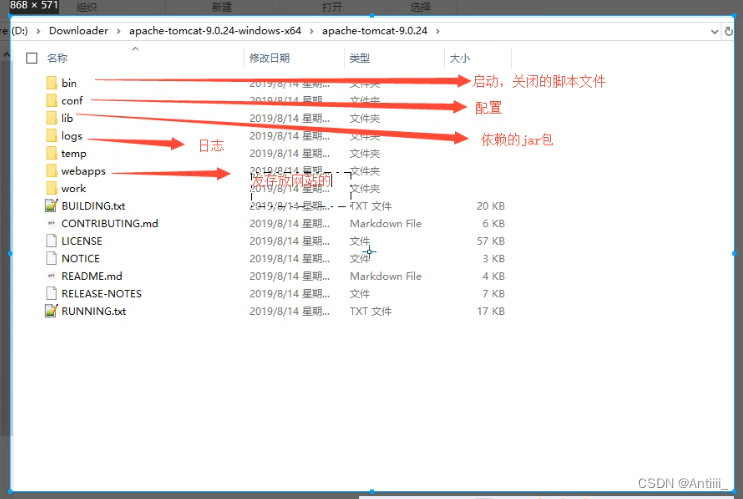The width and height of the screenshot is (743, 499).
Task: Expand chevron after apache-tomcat-9.0.24-windows-x64
Action: [311, 31]
